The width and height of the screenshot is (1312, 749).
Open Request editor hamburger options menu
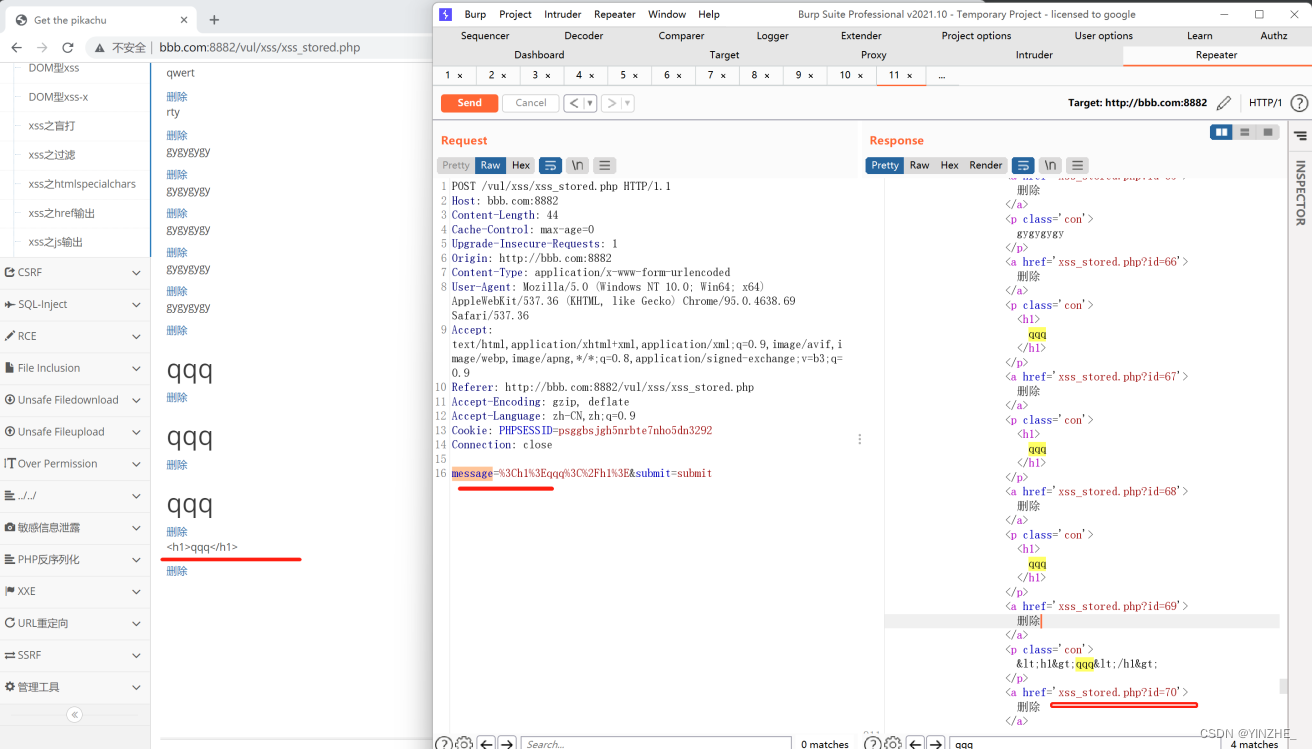point(604,165)
